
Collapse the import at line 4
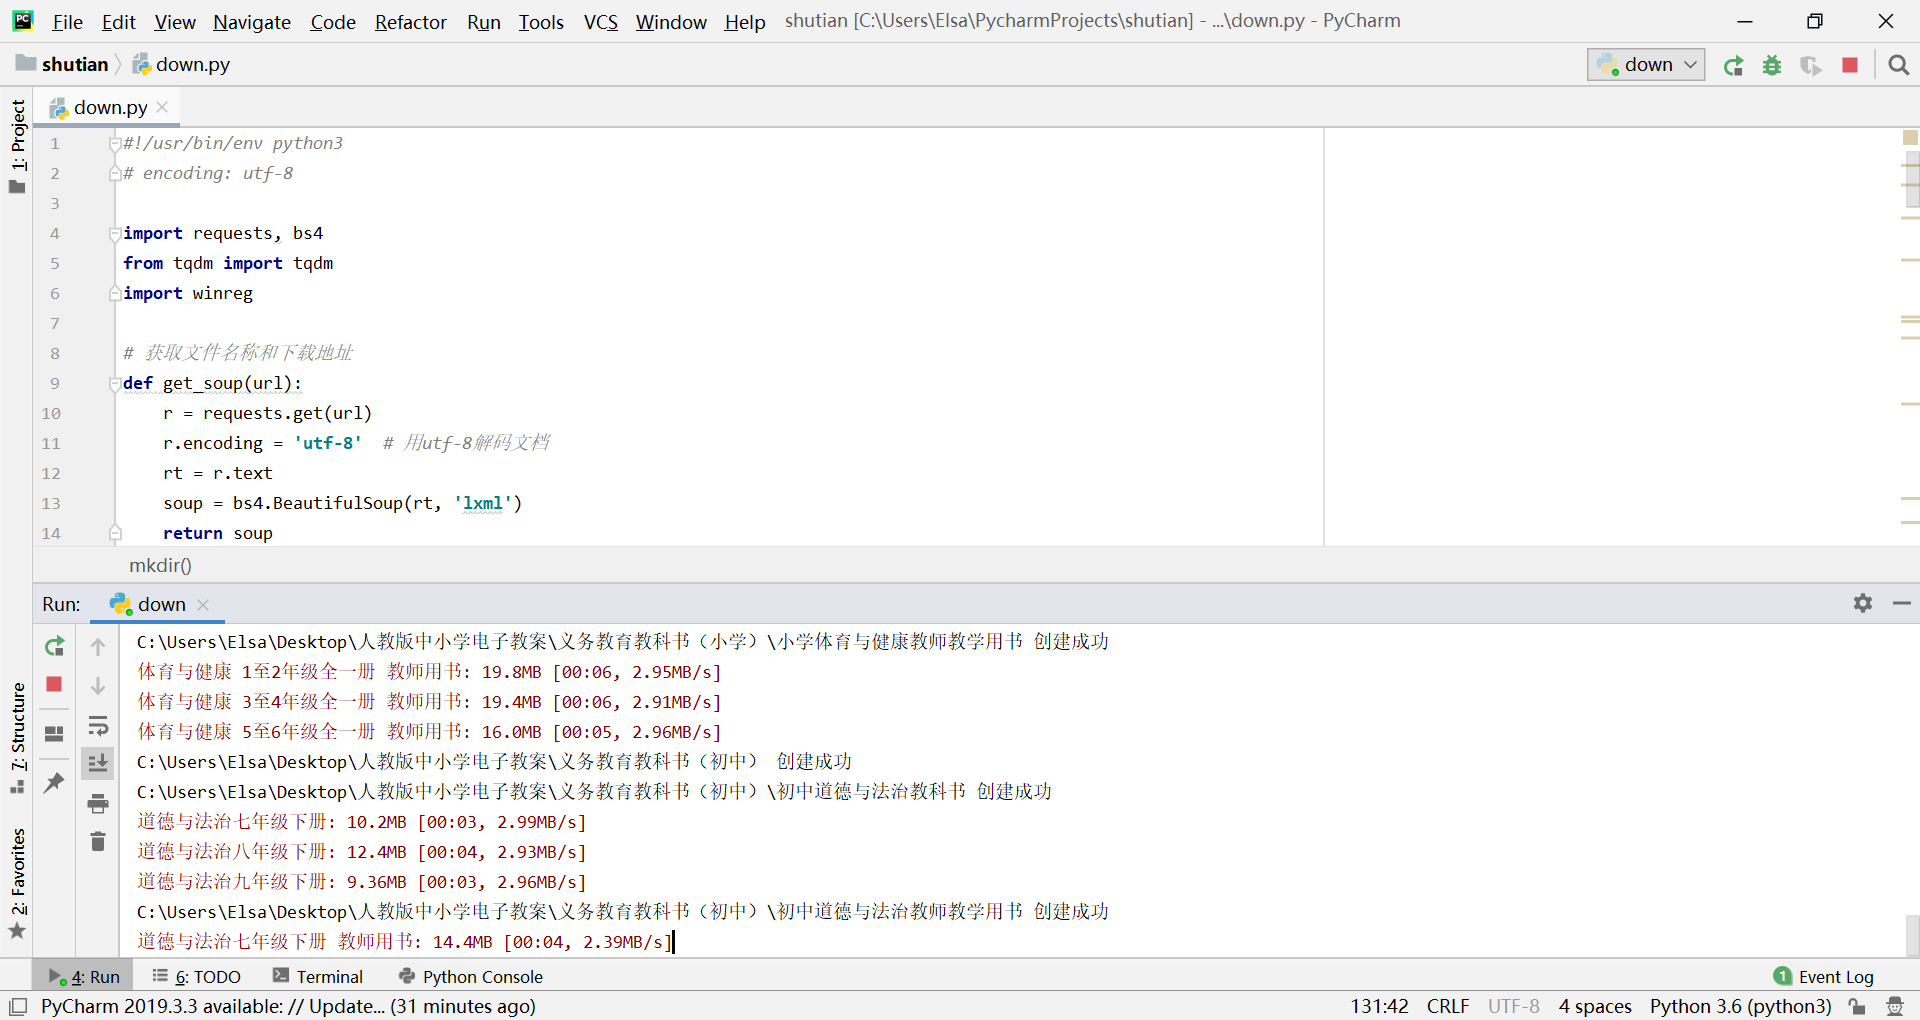[114, 233]
